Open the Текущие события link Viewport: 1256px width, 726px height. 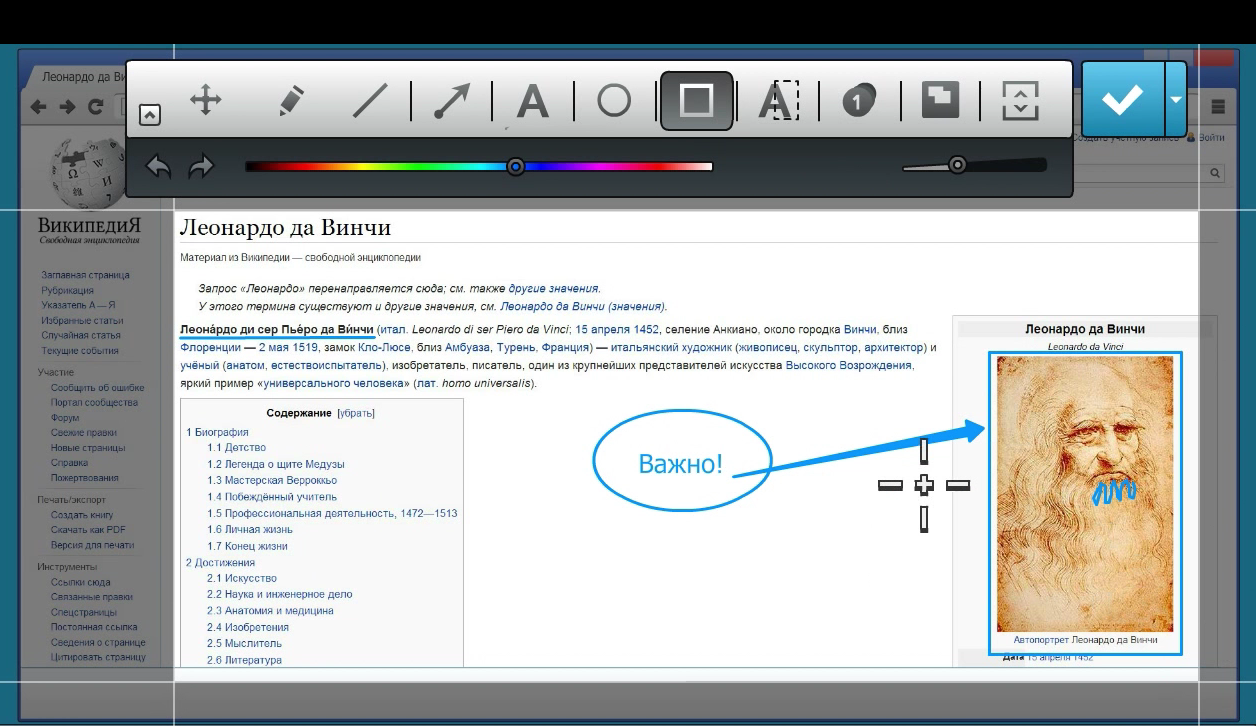tap(79, 351)
